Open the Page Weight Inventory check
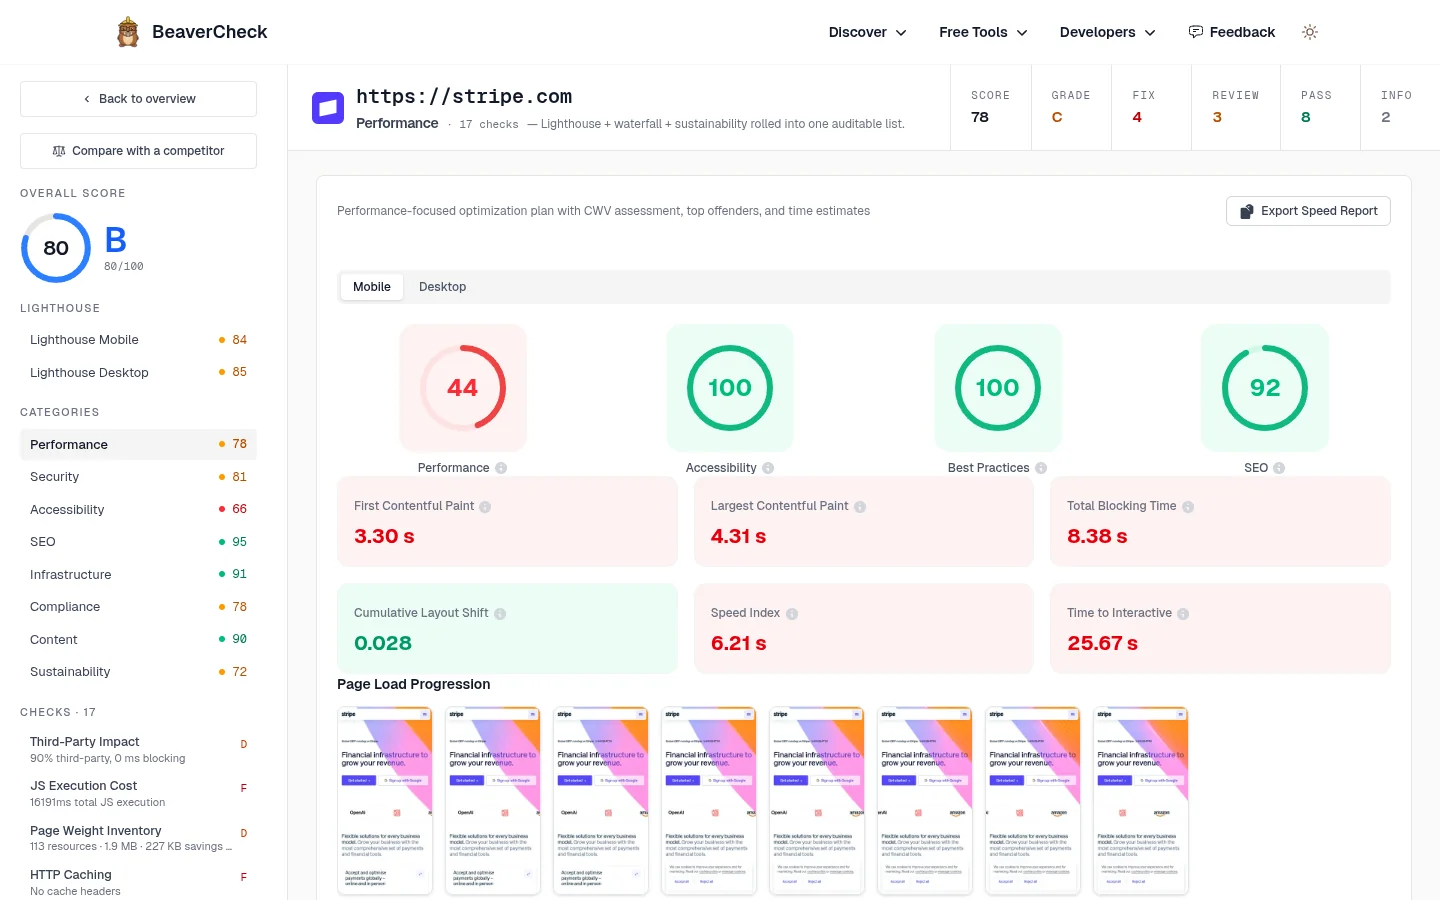The height and width of the screenshot is (900, 1440). [x=138, y=838]
